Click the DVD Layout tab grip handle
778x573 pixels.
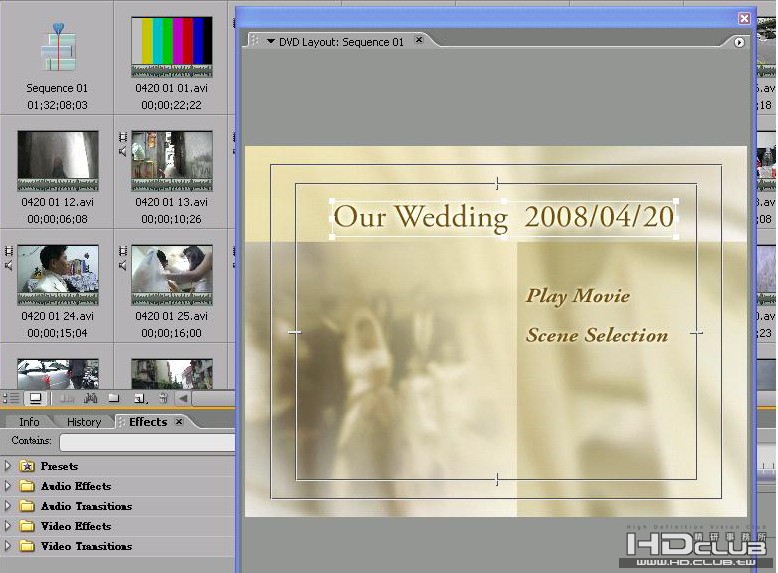tap(255, 41)
